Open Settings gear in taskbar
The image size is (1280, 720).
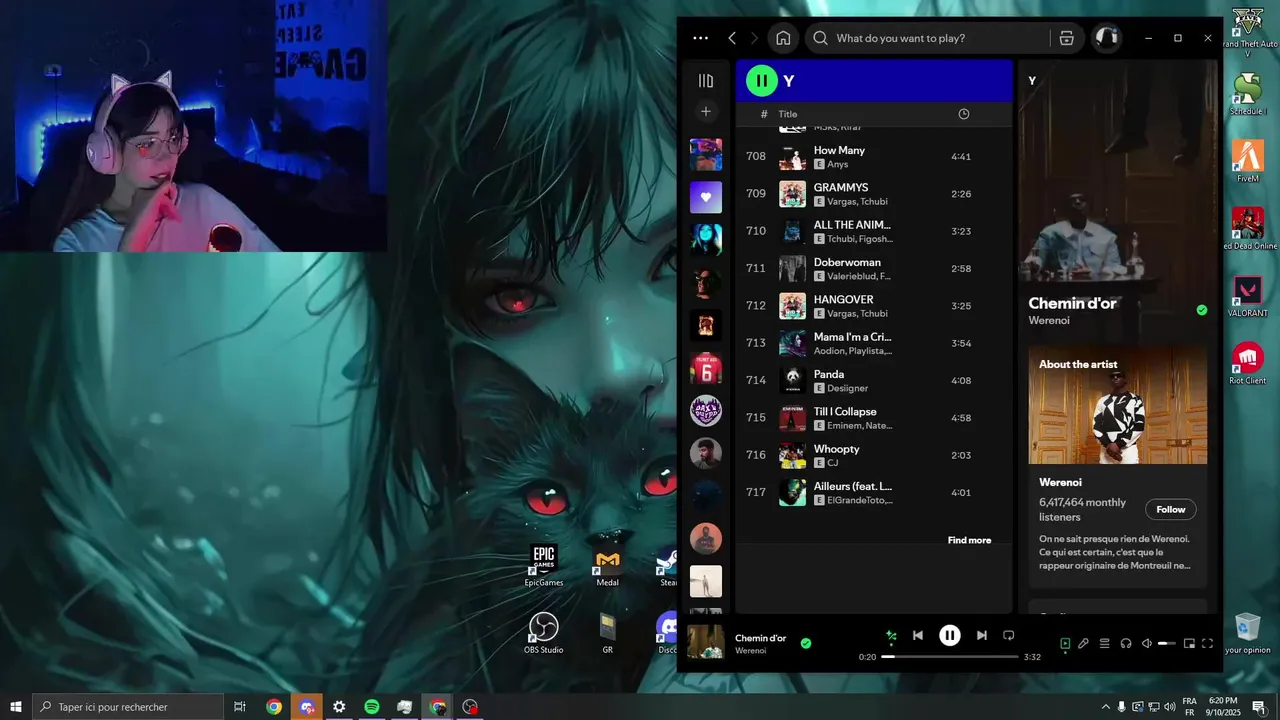(339, 706)
